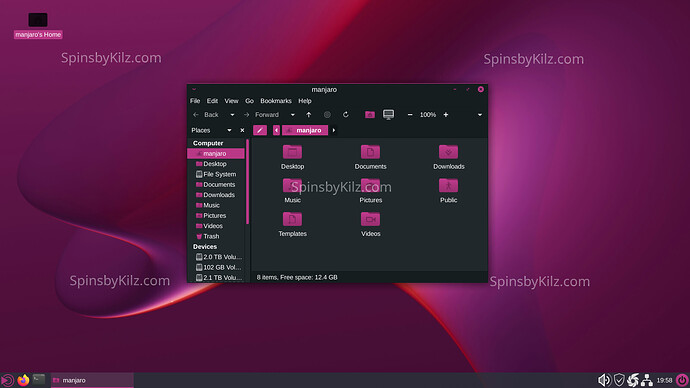Launch terminal from the taskbar
The image size is (690, 388).
(x=39, y=380)
